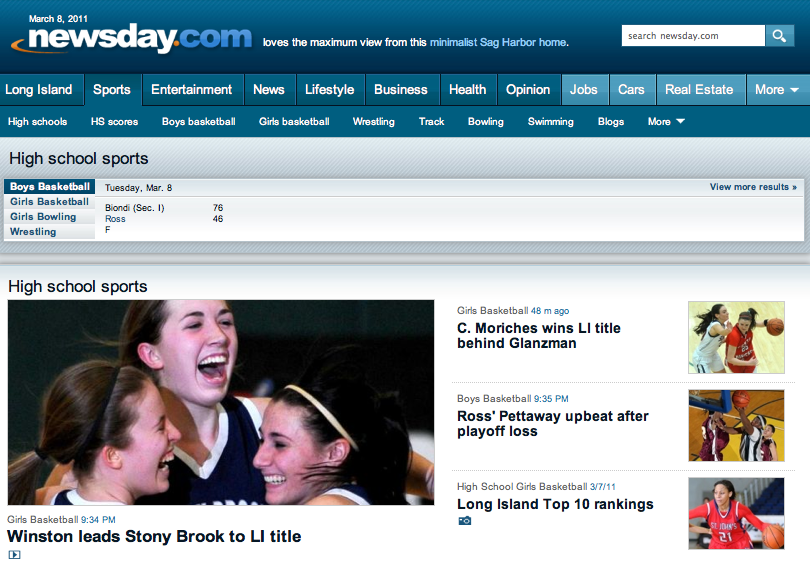Open the Real Estate tab

pos(699,89)
